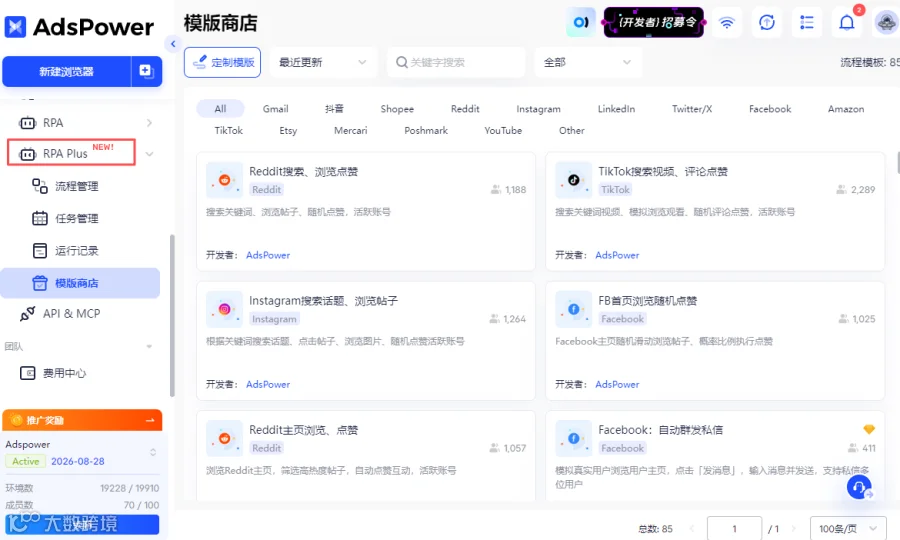
Task: Open the task list icon in header
Action: (807, 23)
